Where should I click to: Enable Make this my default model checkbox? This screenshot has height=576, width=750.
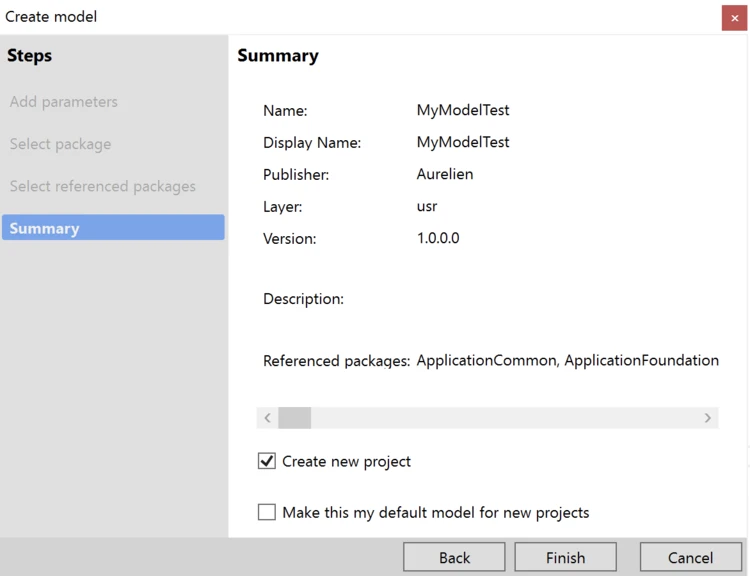267,512
